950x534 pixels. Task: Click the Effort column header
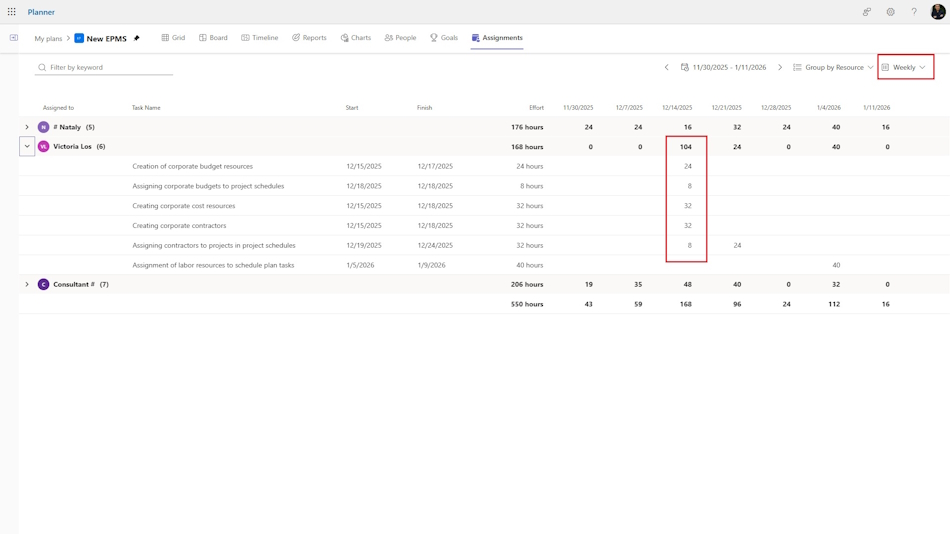pos(536,108)
